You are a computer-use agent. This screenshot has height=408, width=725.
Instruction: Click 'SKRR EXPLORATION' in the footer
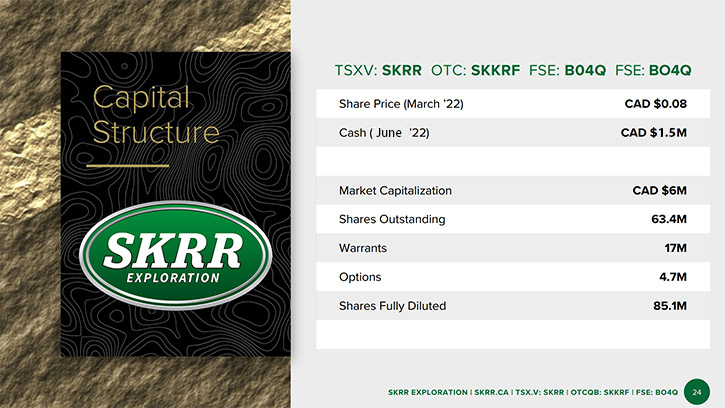coord(428,392)
